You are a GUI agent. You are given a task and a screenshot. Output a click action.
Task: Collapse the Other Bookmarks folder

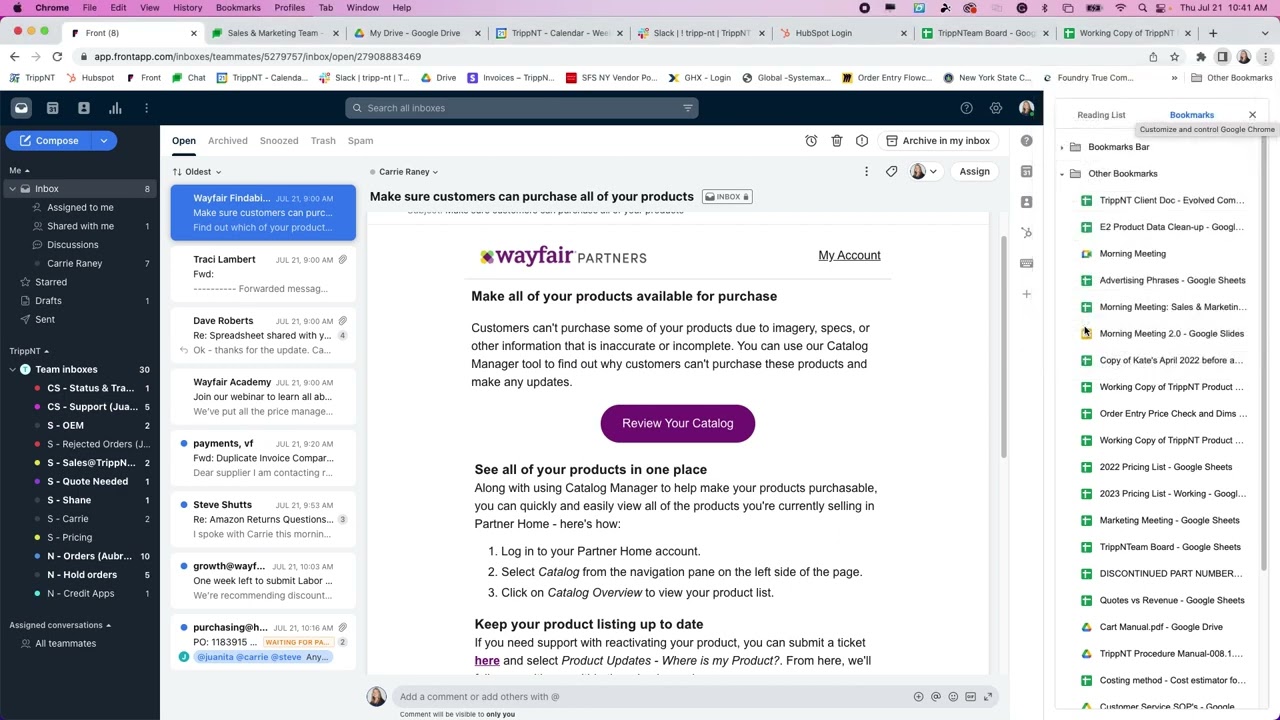tap(1062, 174)
